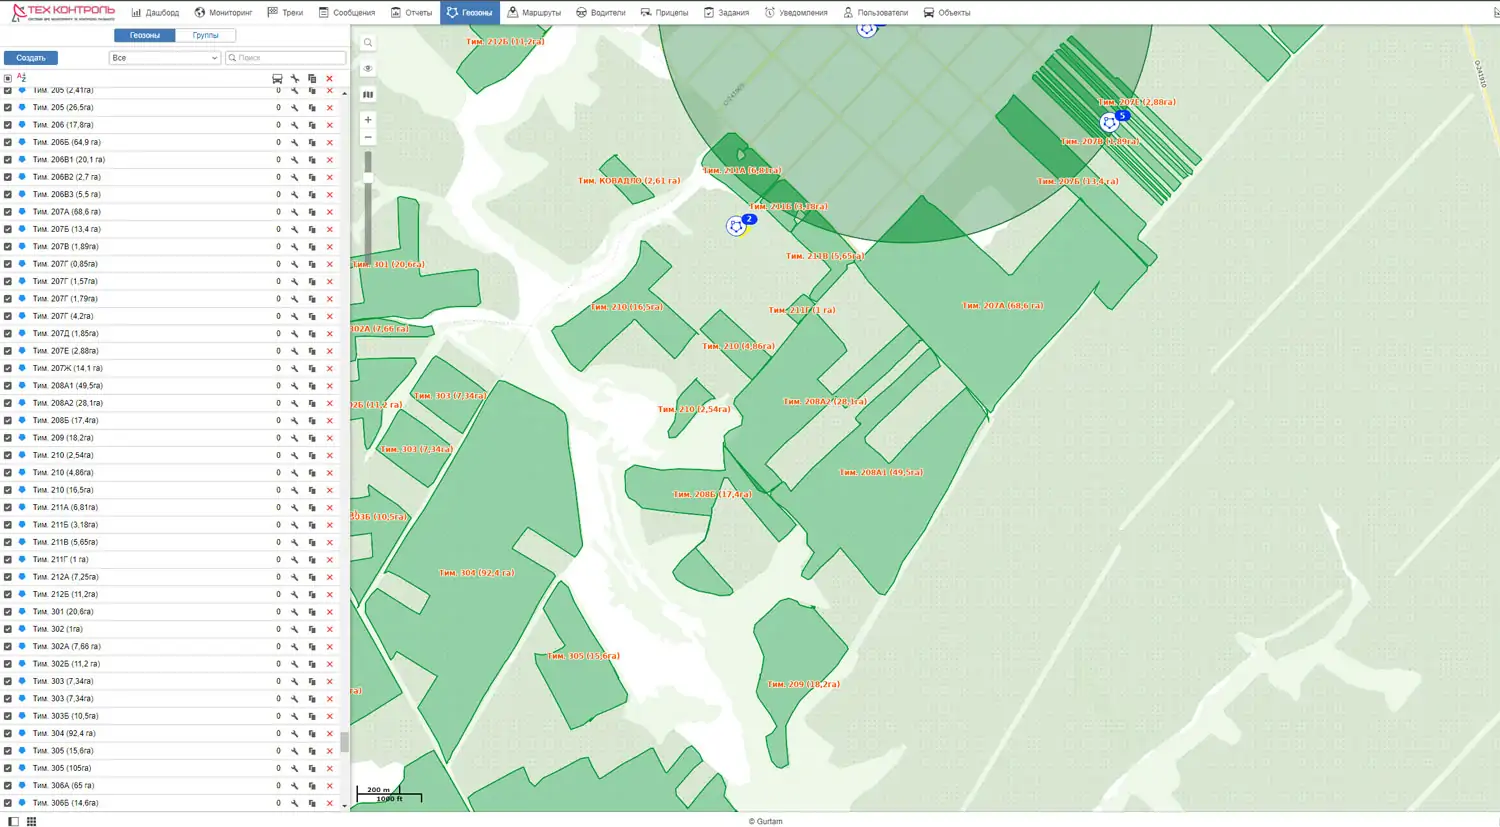Click bottom-left grid layout icon
This screenshot has width=1500, height=827.
(31, 821)
